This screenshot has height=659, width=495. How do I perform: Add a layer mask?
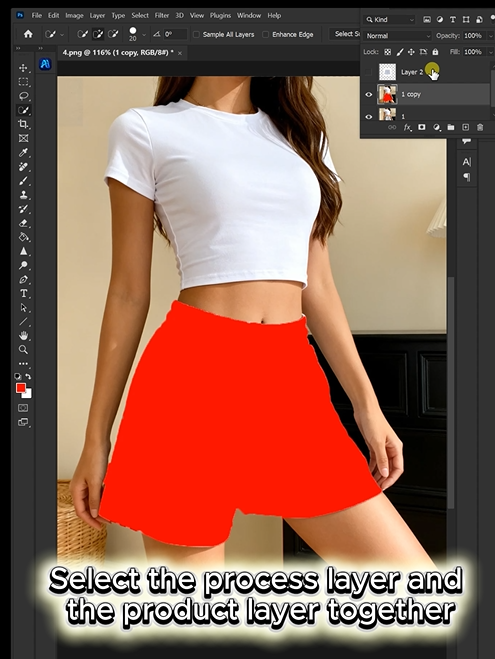[421, 127]
